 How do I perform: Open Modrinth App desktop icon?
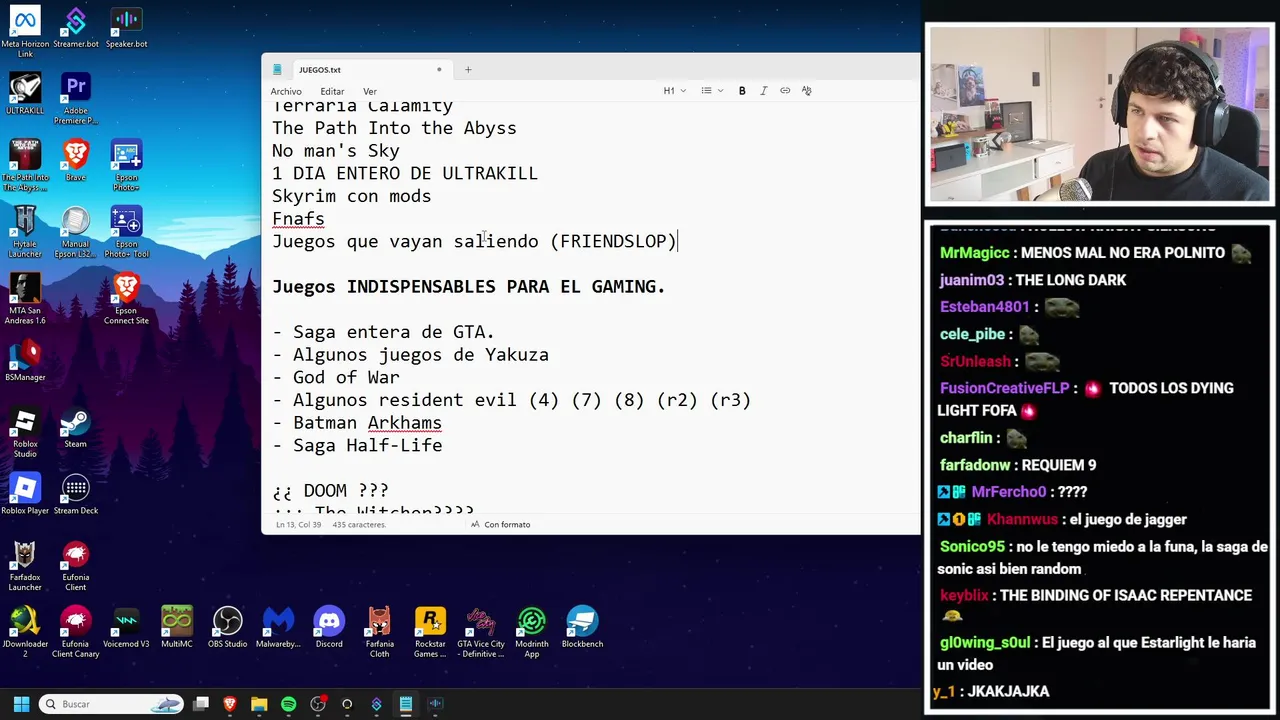click(x=532, y=631)
